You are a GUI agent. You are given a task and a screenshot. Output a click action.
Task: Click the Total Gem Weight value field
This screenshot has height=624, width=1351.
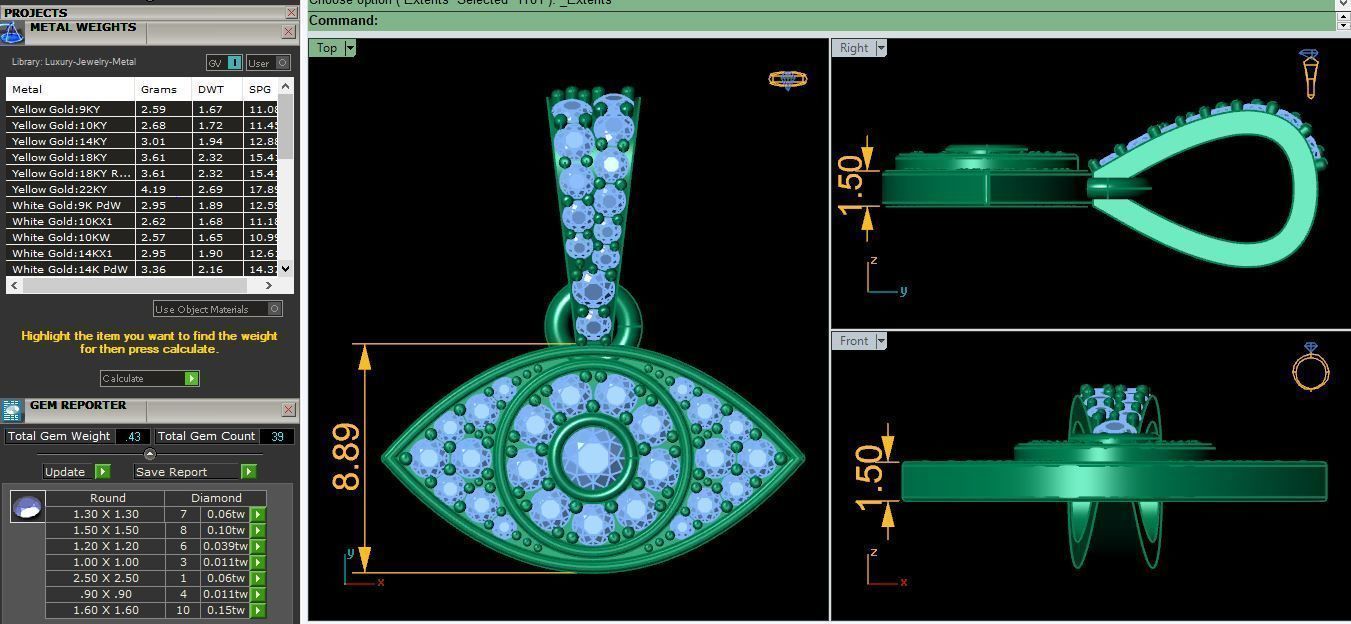(x=133, y=436)
